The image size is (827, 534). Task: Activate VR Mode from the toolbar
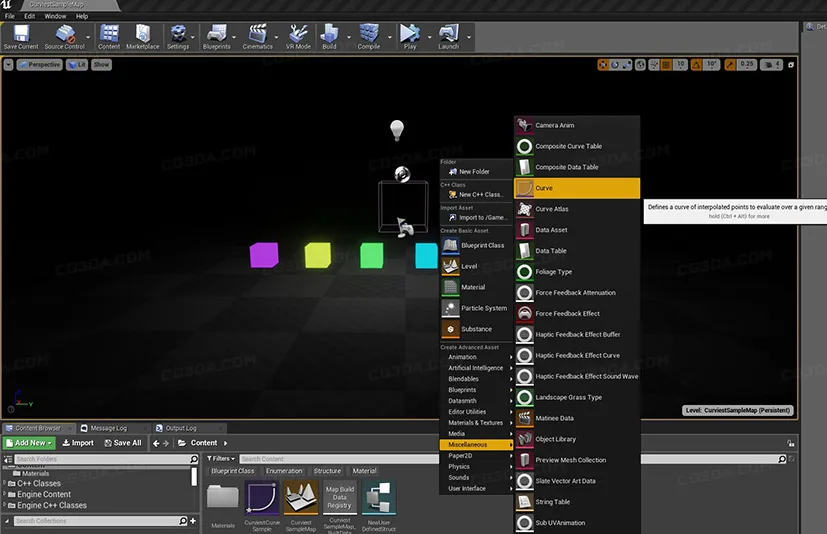[x=298, y=36]
